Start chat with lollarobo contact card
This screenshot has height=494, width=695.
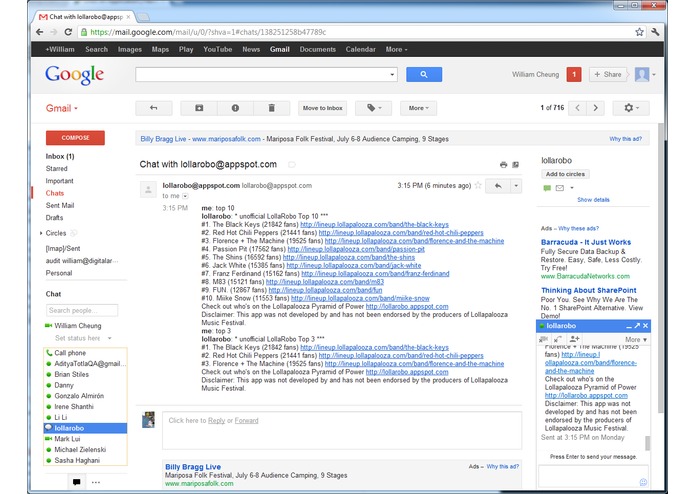[x=547, y=188]
